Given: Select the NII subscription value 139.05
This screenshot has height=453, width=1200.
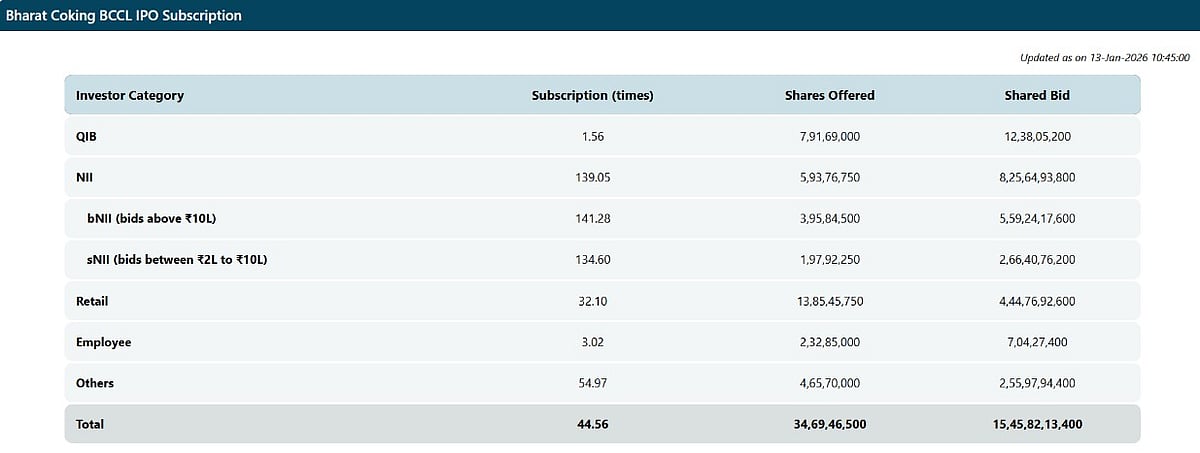Looking at the screenshot, I should pyautogui.click(x=592, y=176).
